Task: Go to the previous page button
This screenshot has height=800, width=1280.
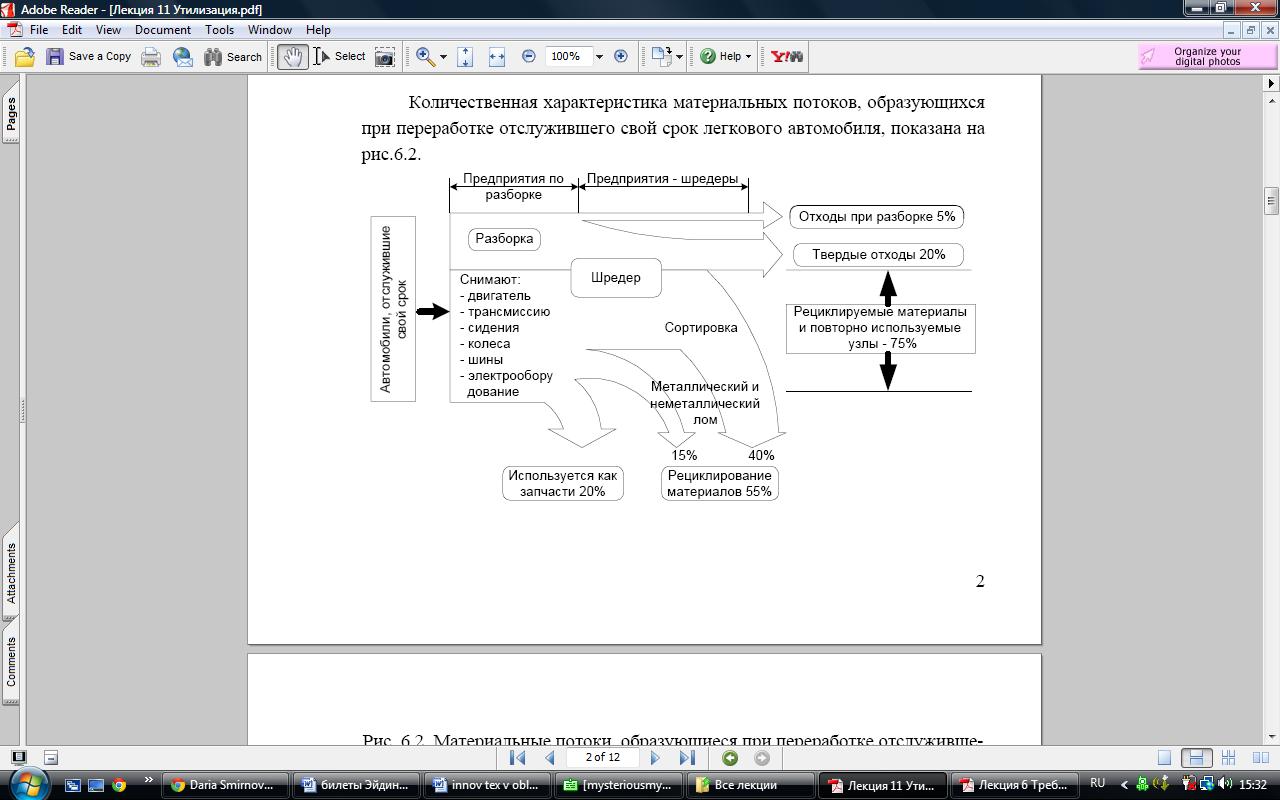Action: (549, 758)
